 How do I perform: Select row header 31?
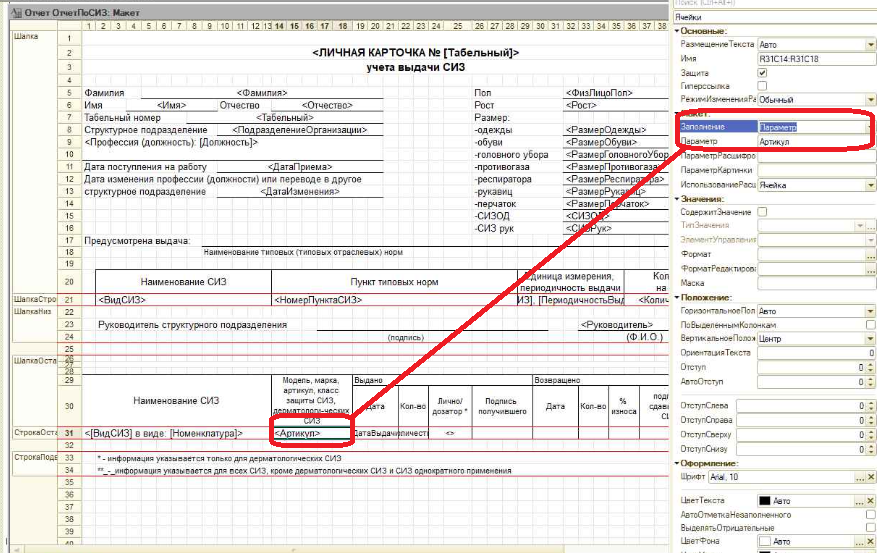tap(69, 433)
